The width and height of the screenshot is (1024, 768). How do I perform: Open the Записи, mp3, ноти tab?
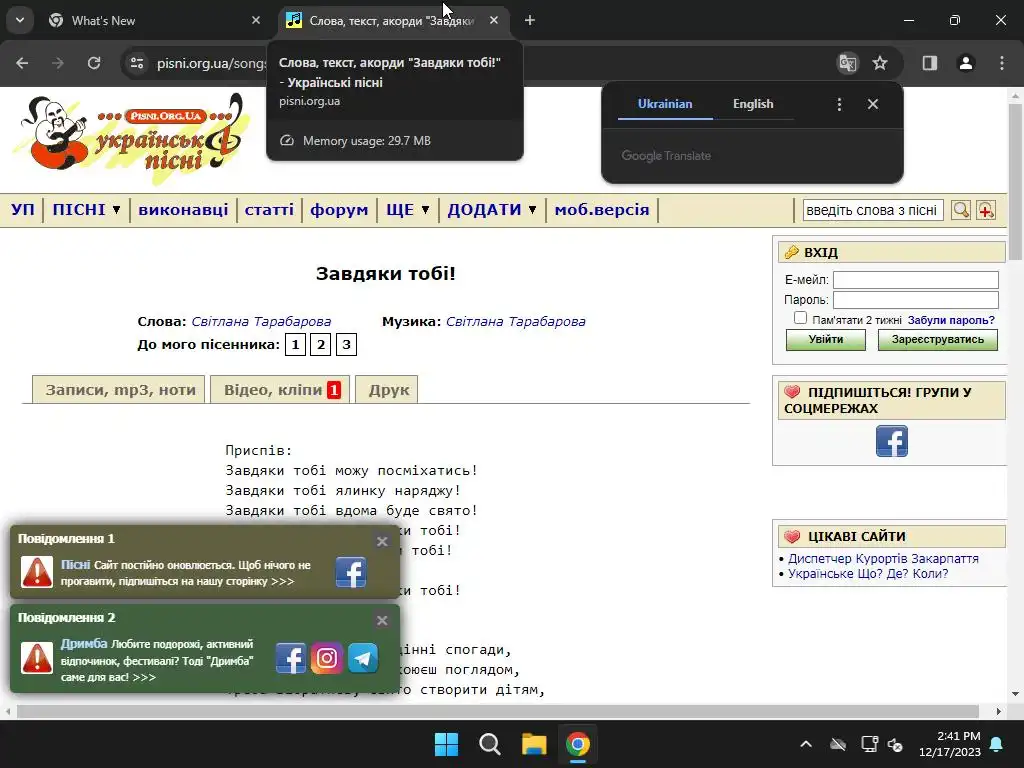click(119, 390)
